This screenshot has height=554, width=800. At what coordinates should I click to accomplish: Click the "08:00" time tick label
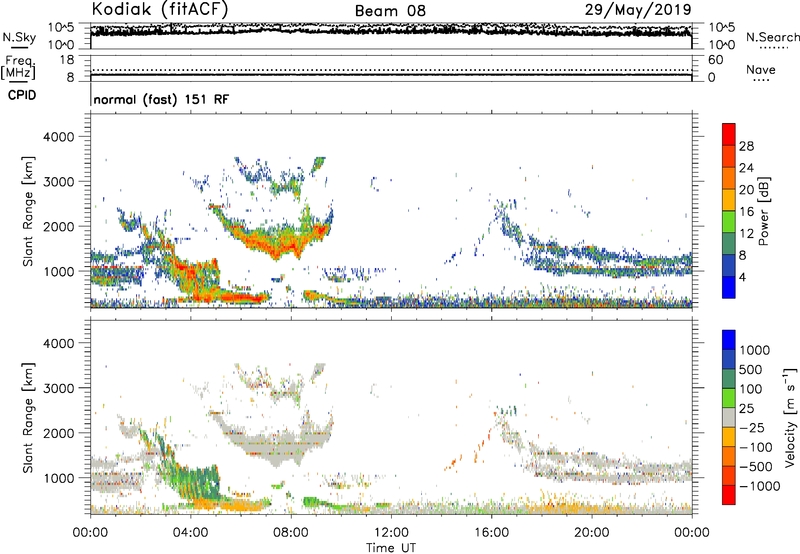[291, 533]
